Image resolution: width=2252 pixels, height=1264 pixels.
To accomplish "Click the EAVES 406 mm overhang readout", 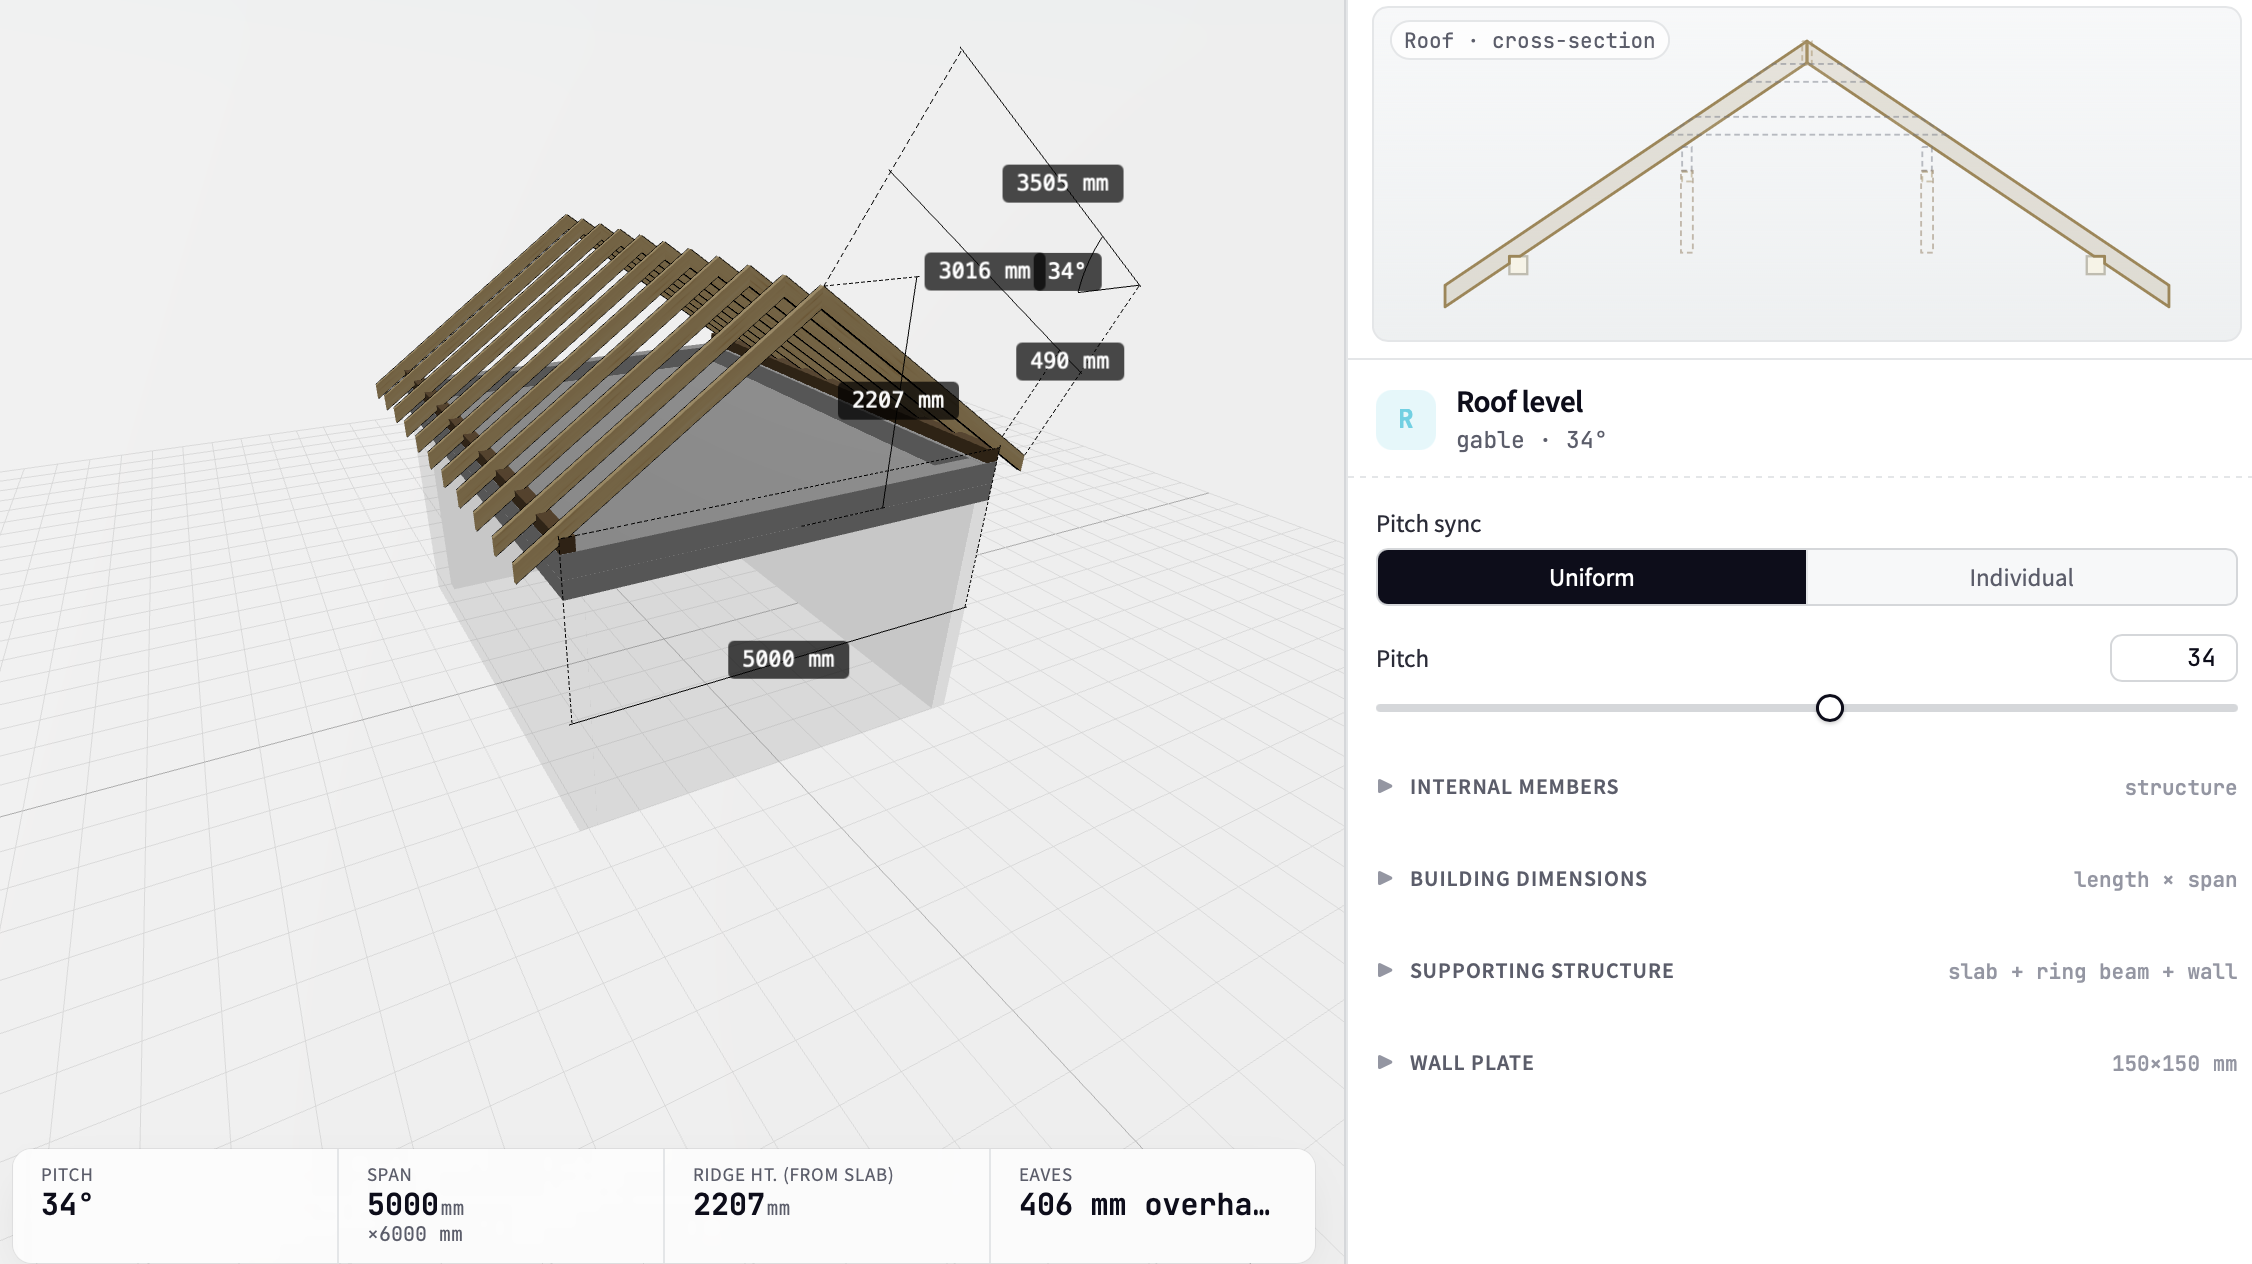I will tap(1152, 1205).
